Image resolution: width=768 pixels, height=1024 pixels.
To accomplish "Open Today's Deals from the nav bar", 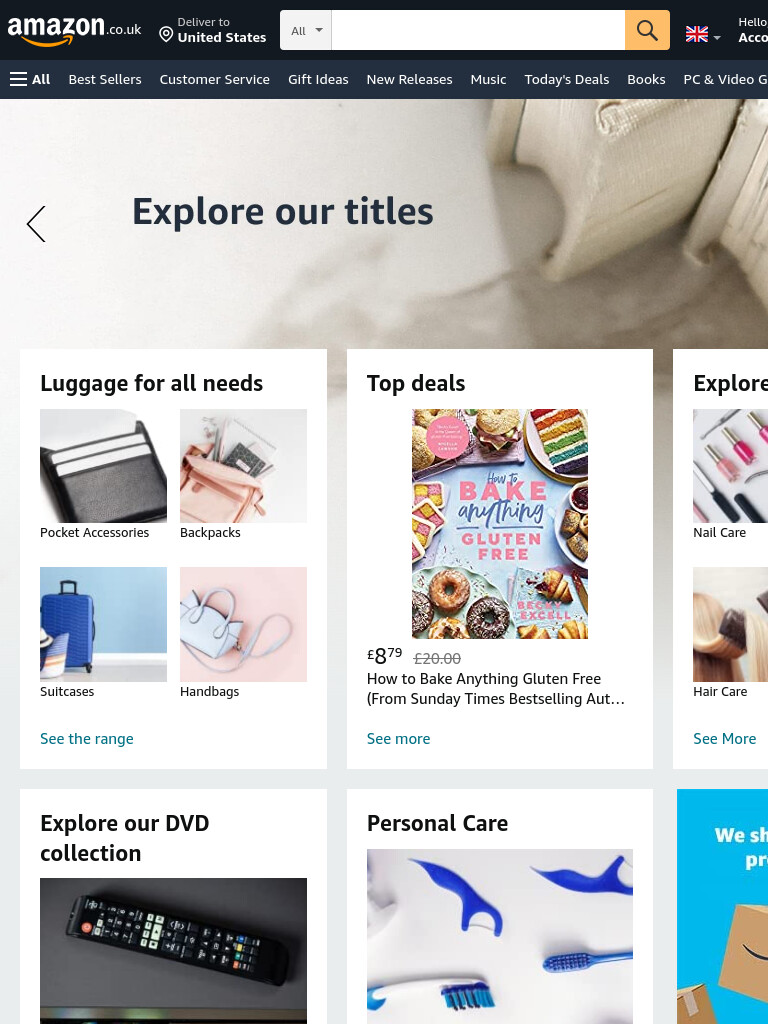I will 566,79.
